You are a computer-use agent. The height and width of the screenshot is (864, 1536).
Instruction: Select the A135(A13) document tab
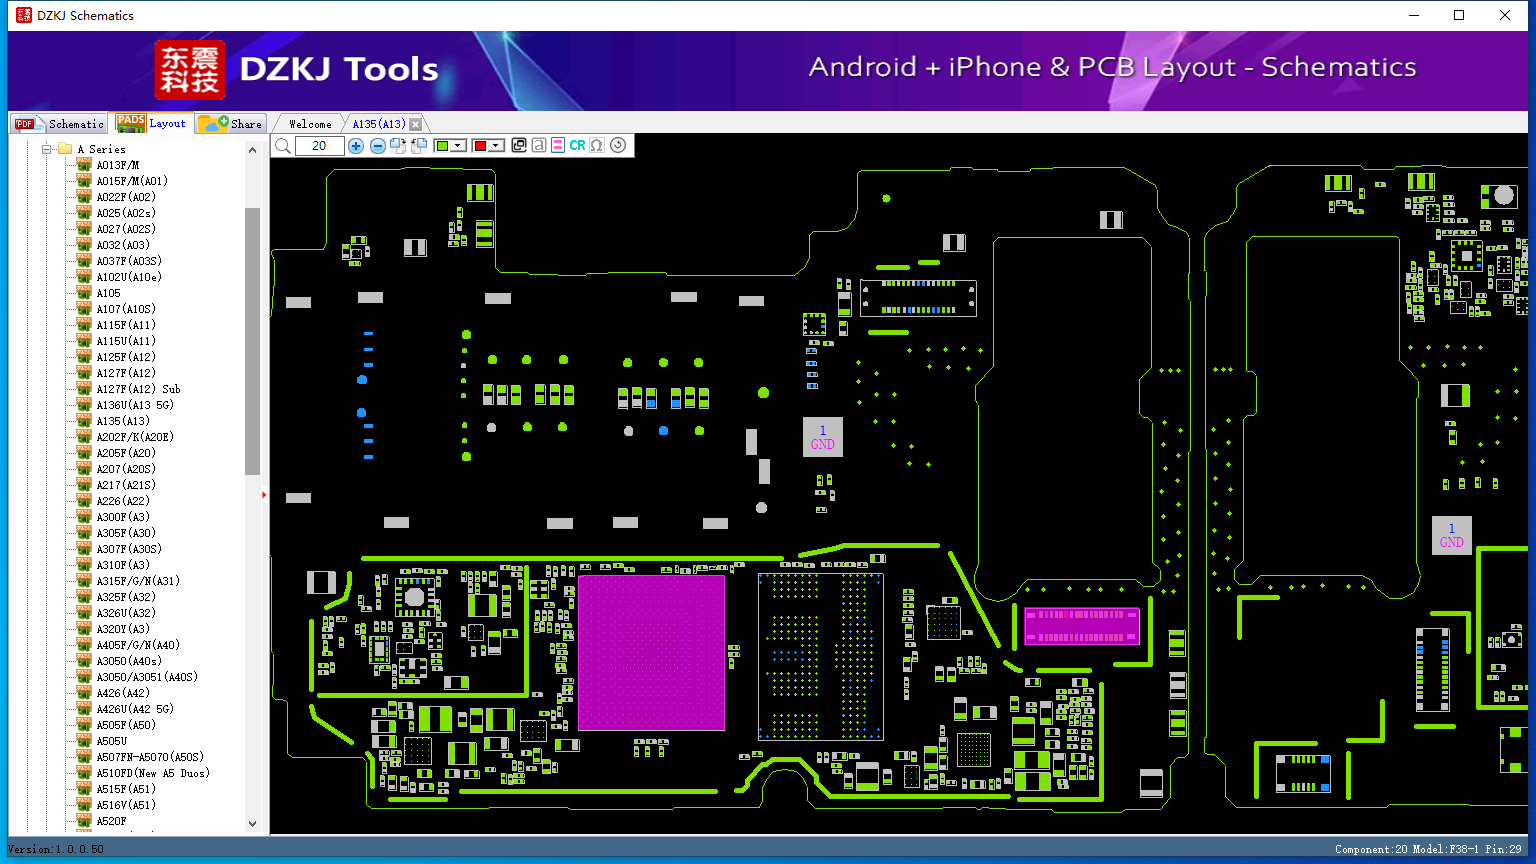[x=379, y=124]
